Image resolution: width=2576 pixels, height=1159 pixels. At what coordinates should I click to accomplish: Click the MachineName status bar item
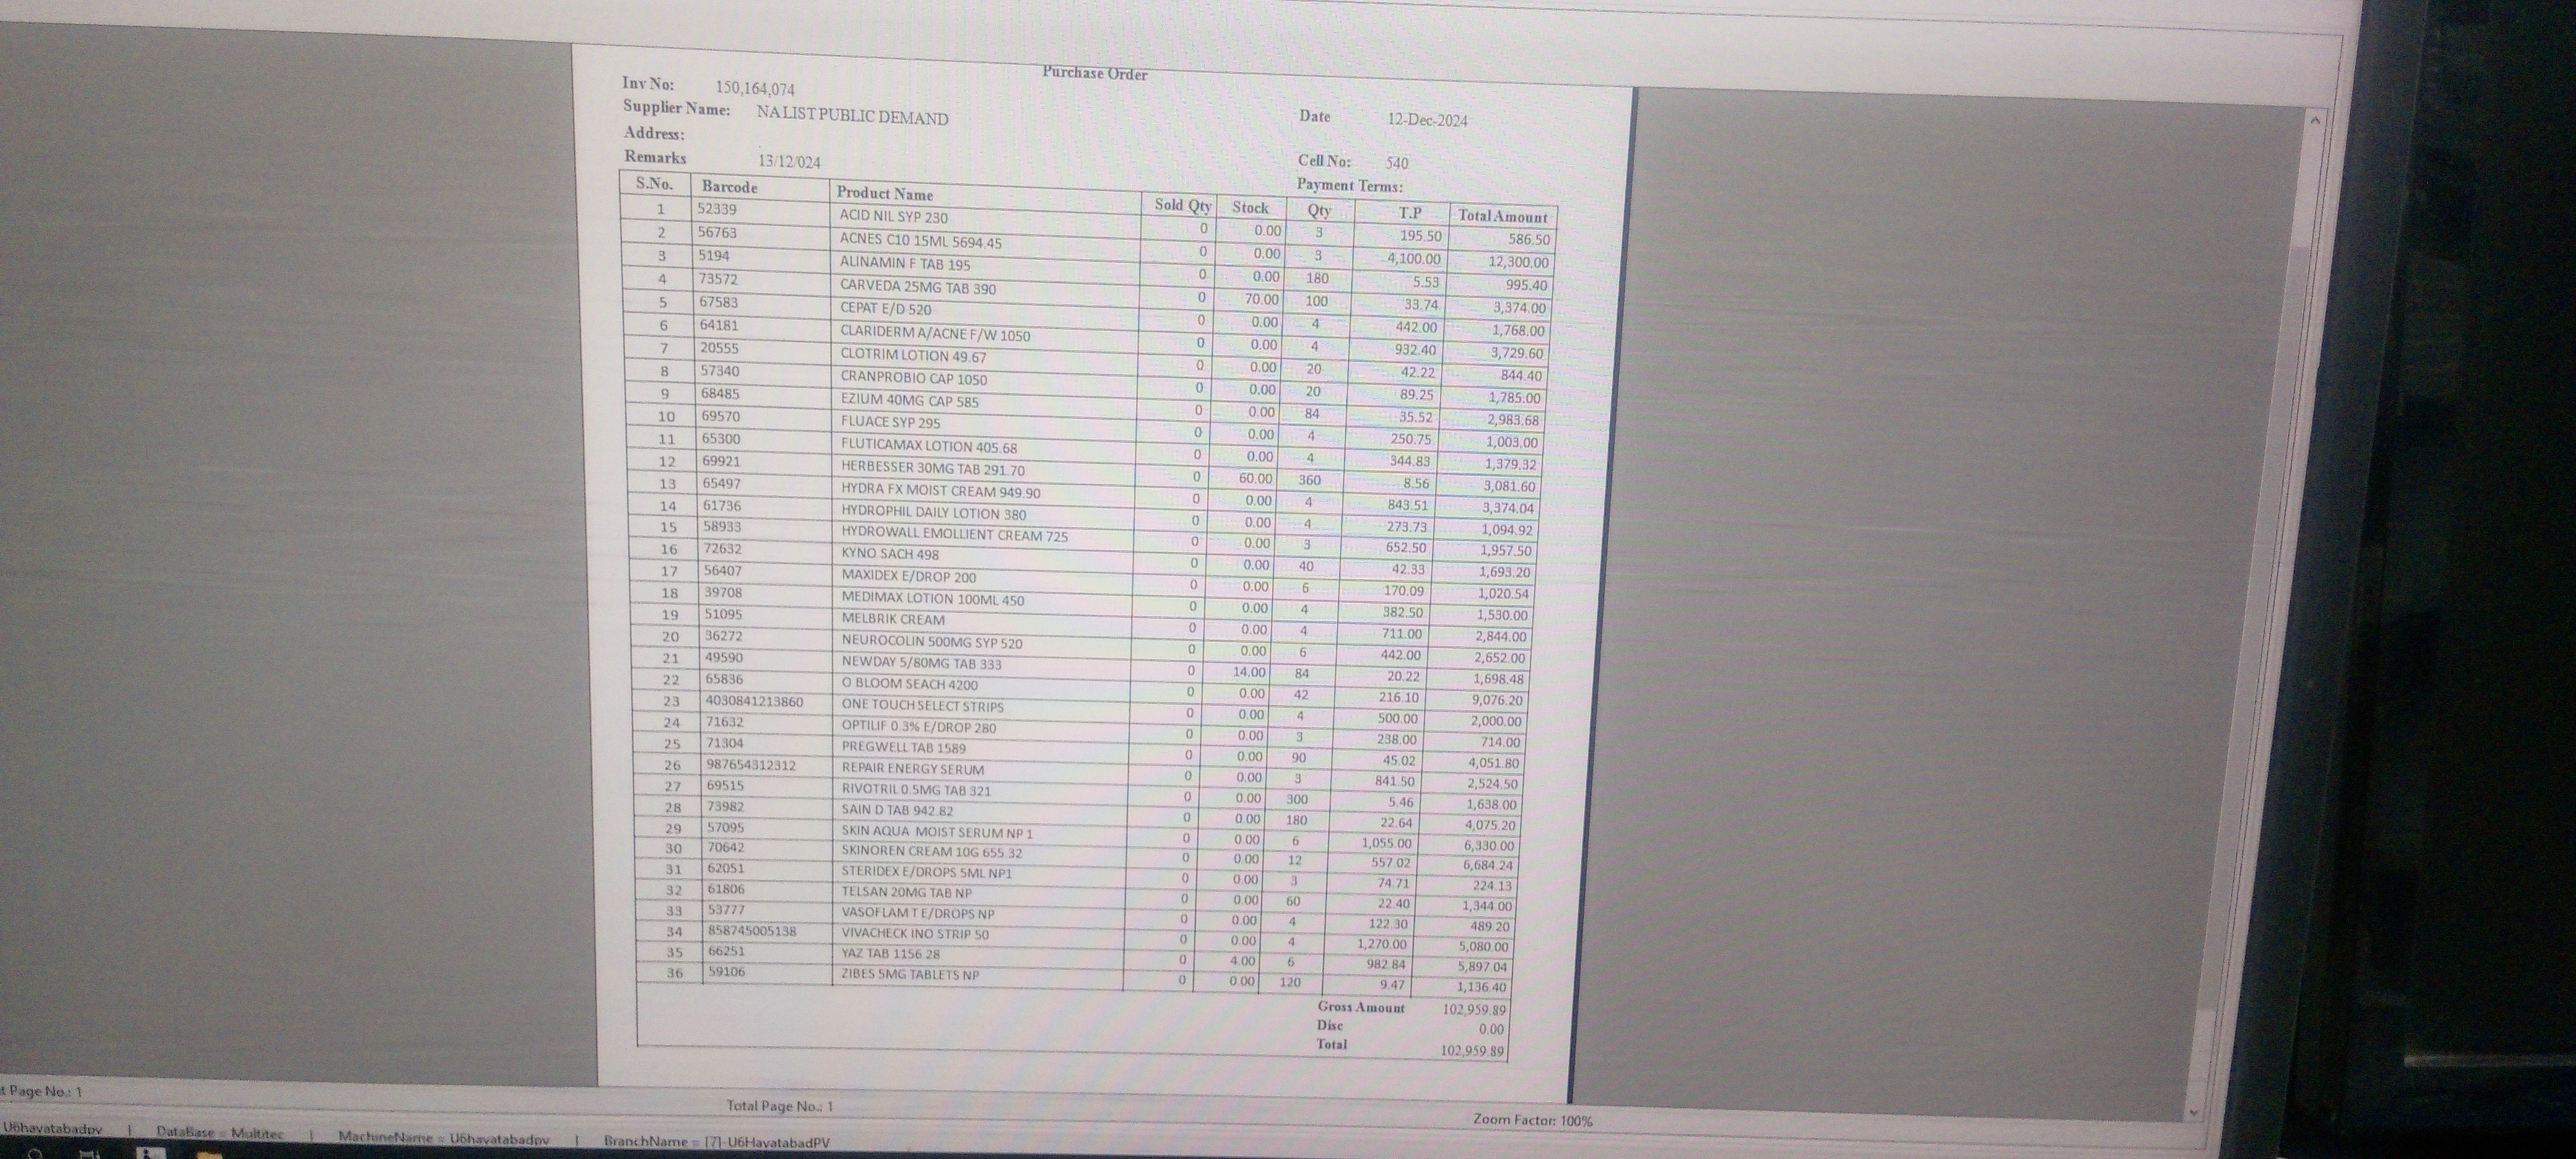pyautogui.click(x=443, y=1137)
